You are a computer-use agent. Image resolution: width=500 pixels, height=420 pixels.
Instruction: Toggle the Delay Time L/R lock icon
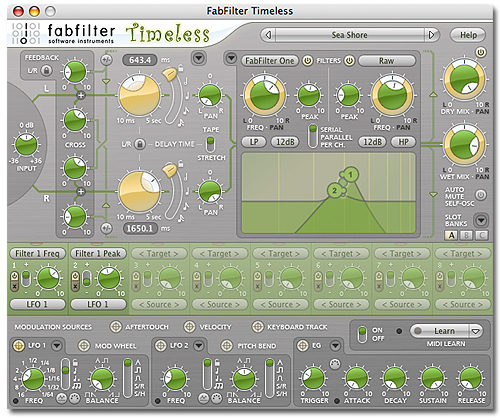140,144
